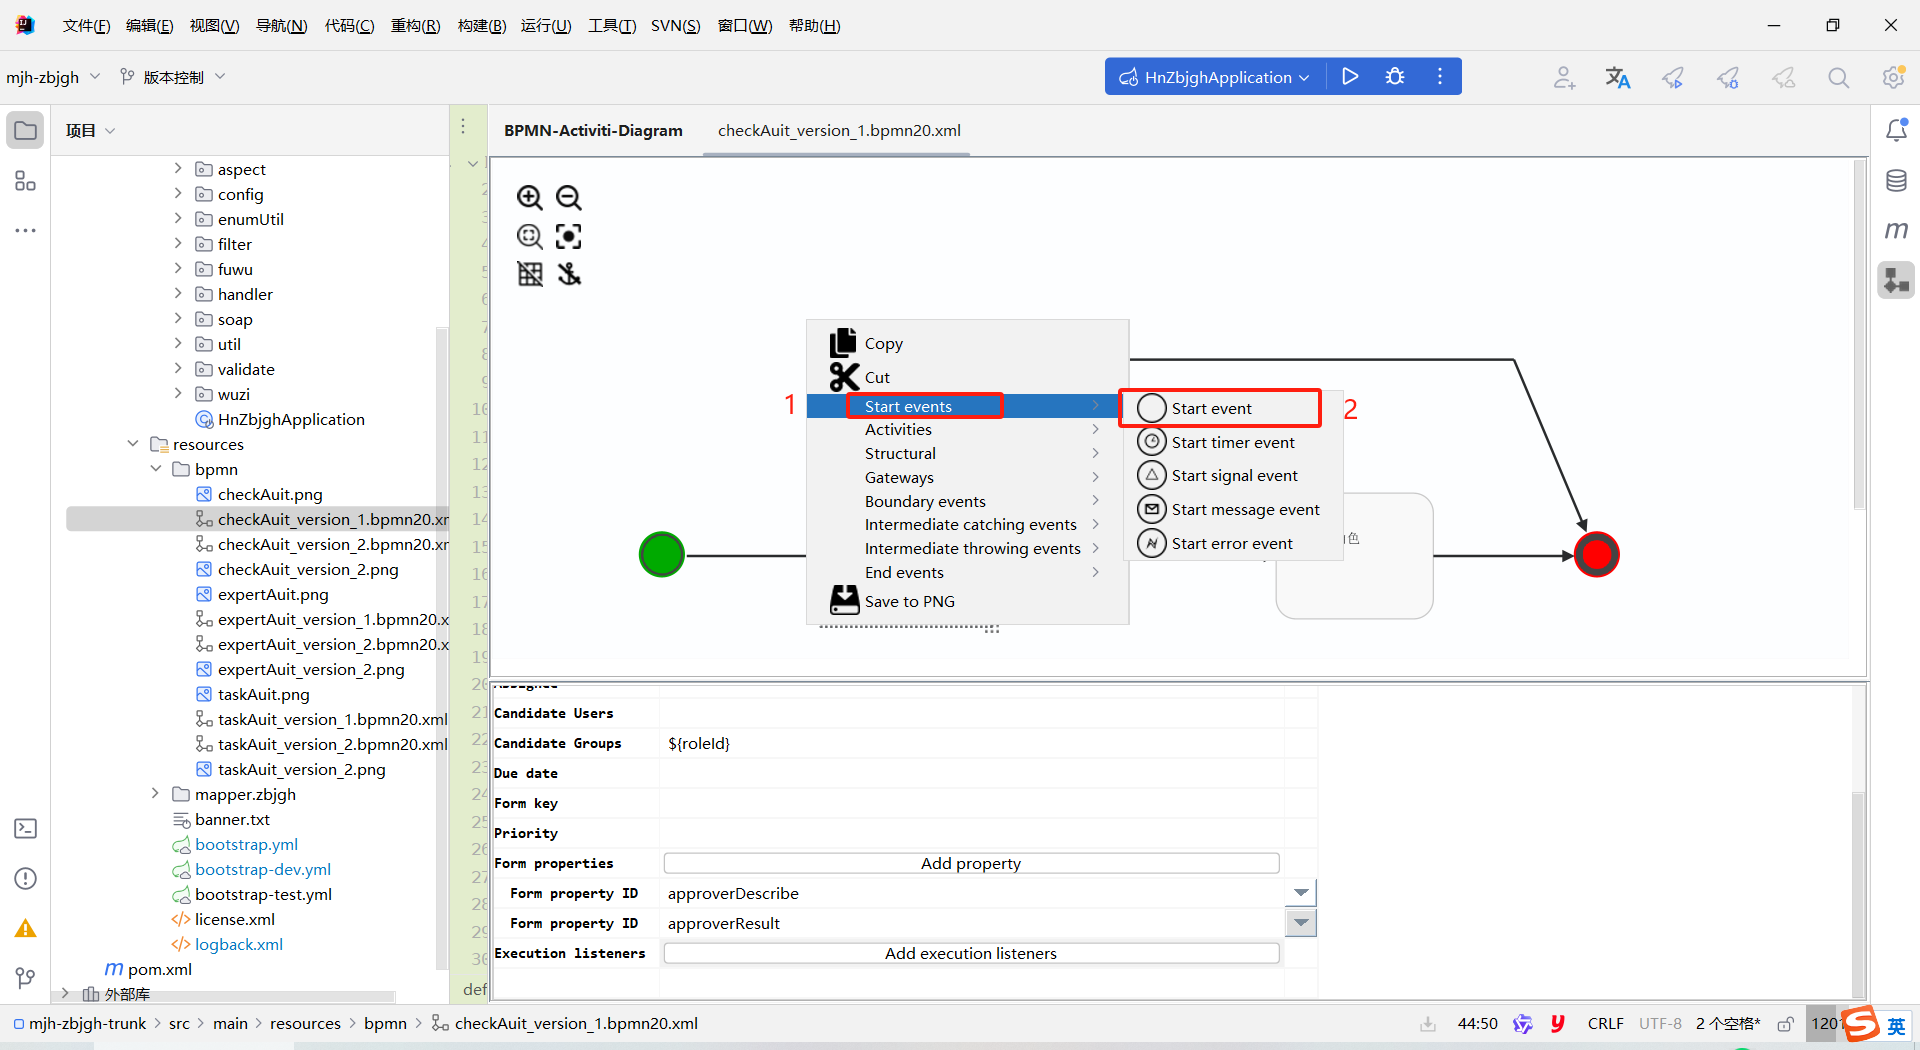Toggle the anchor mode in the diagram toolbar

tap(568, 273)
